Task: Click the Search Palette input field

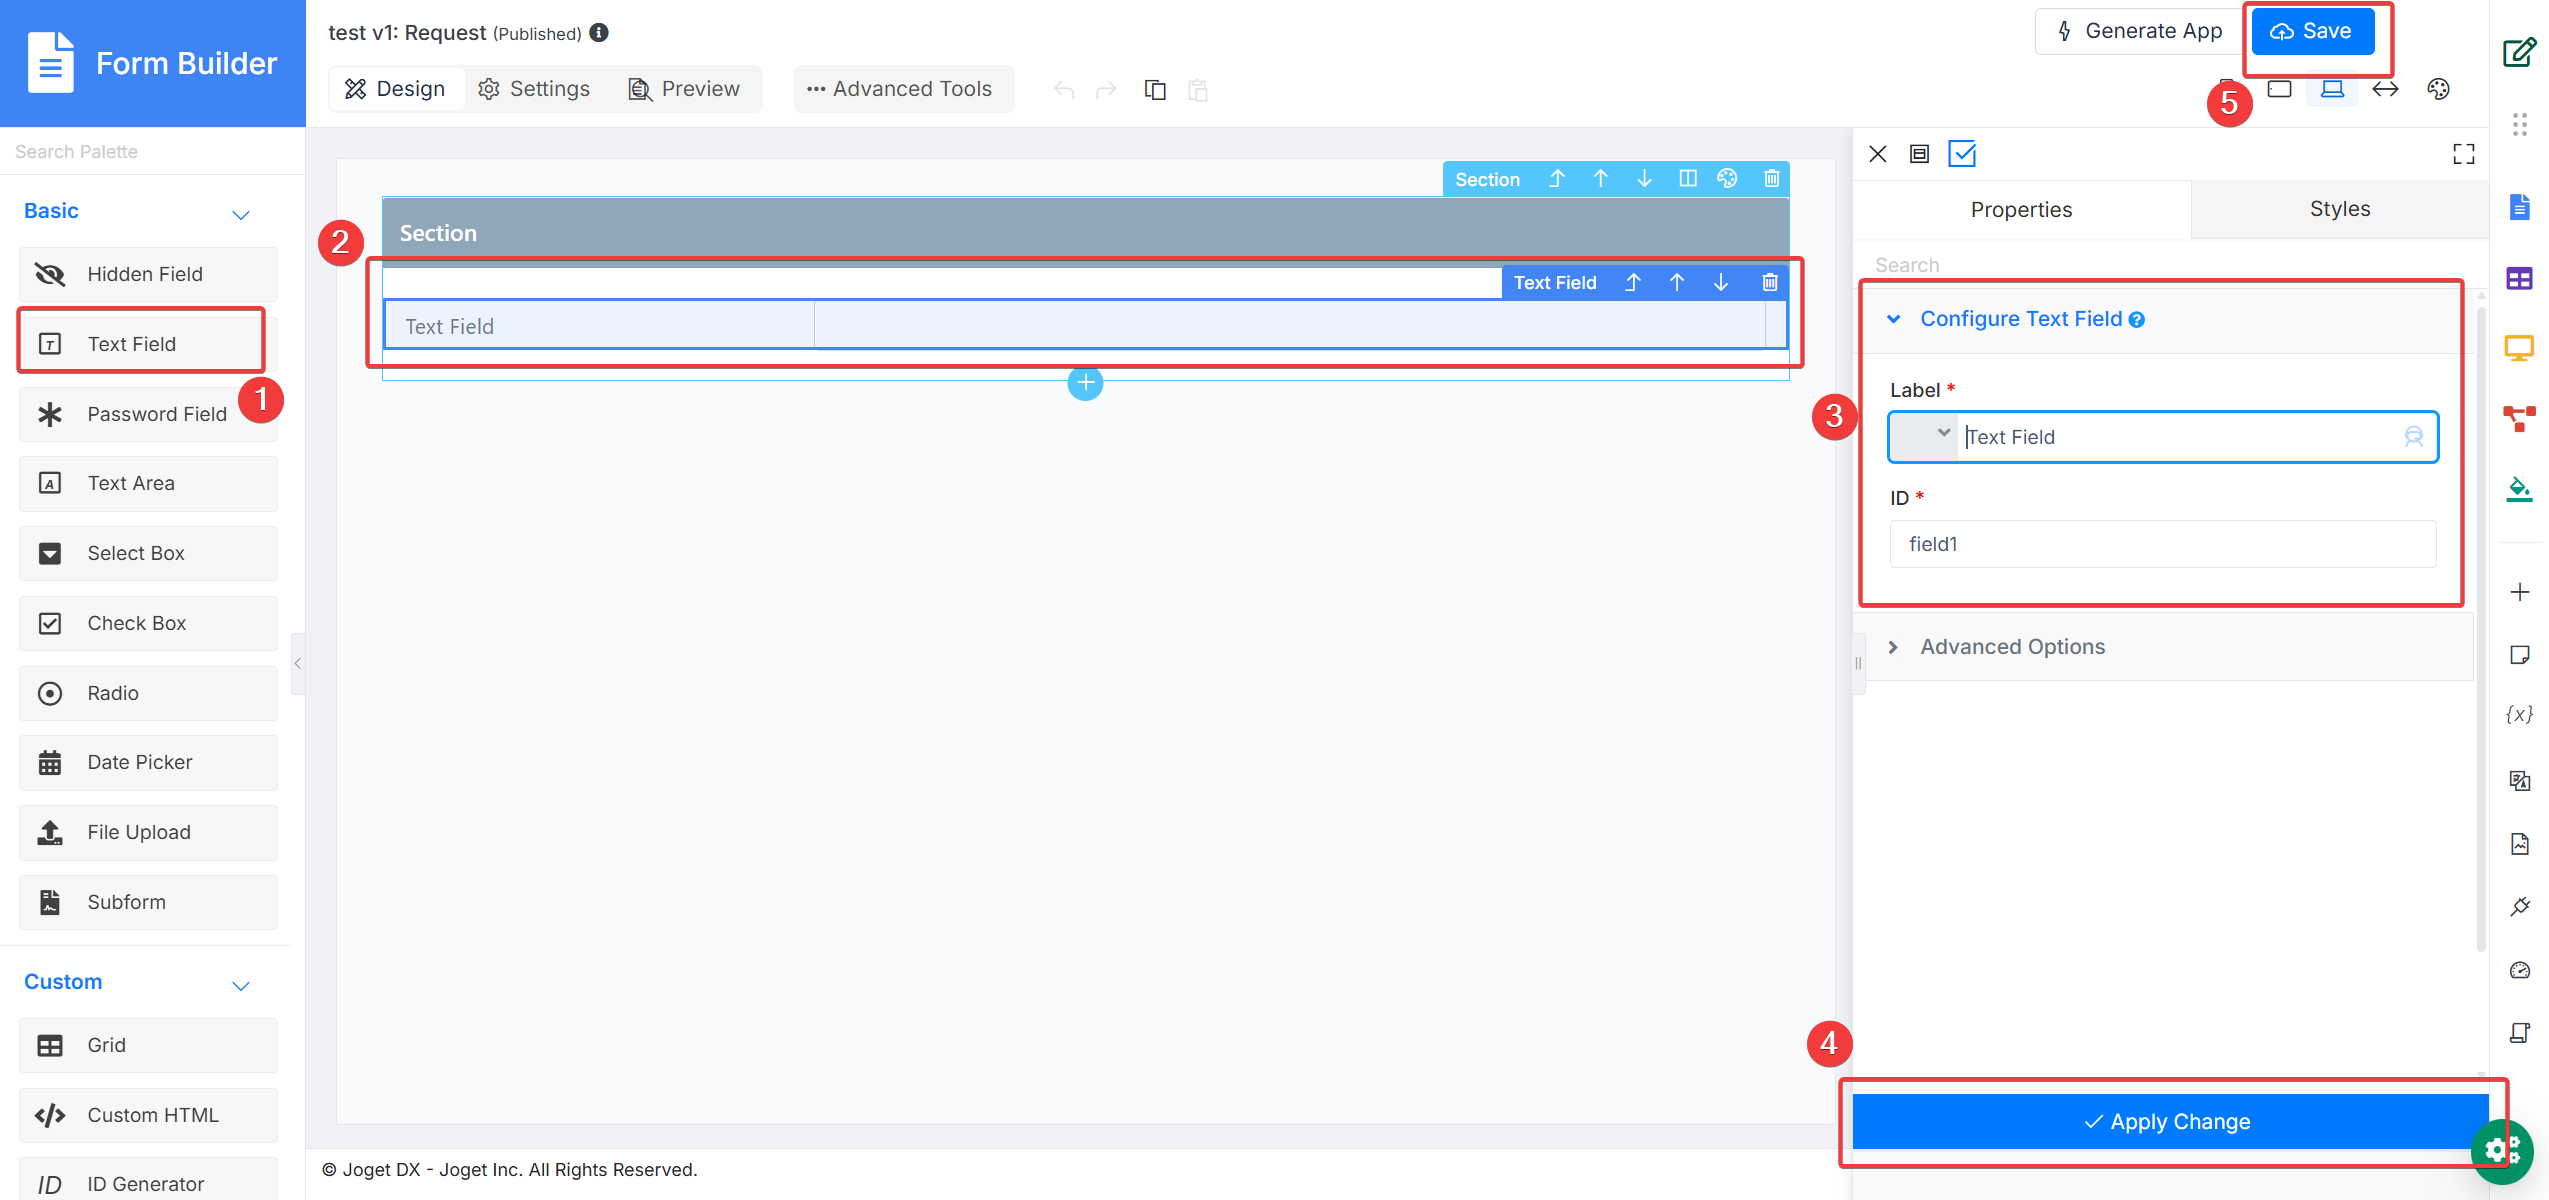Action: coord(152,152)
